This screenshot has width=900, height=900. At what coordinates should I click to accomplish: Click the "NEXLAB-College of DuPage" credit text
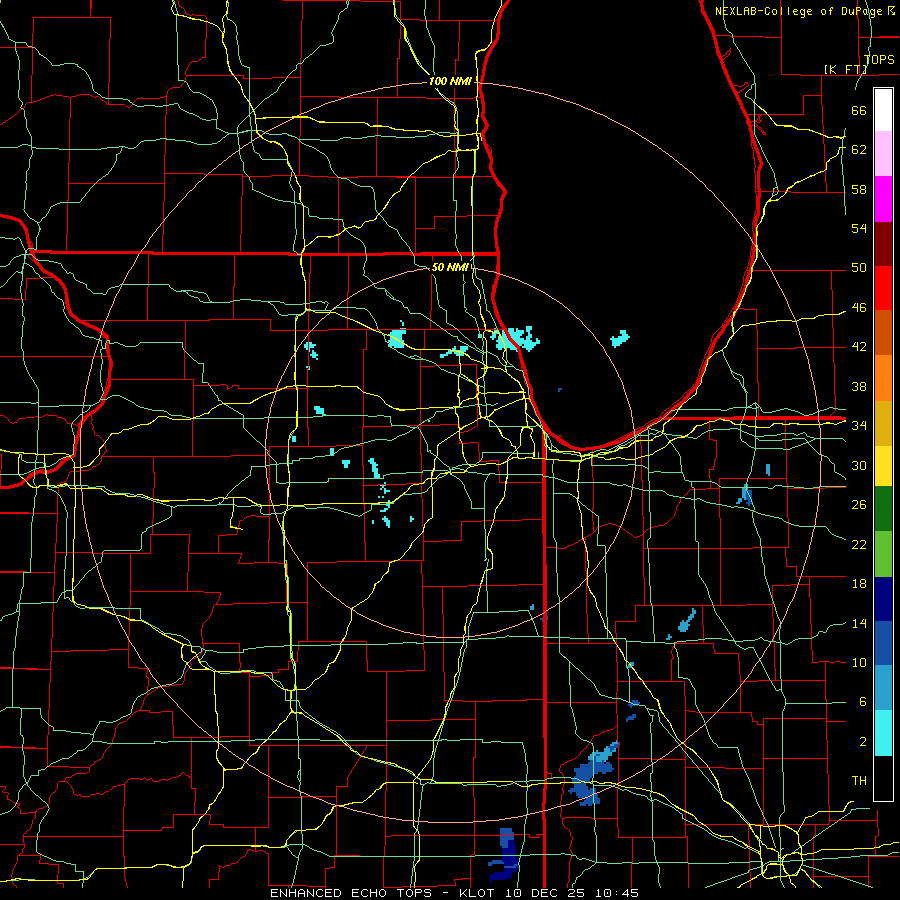pos(797,11)
